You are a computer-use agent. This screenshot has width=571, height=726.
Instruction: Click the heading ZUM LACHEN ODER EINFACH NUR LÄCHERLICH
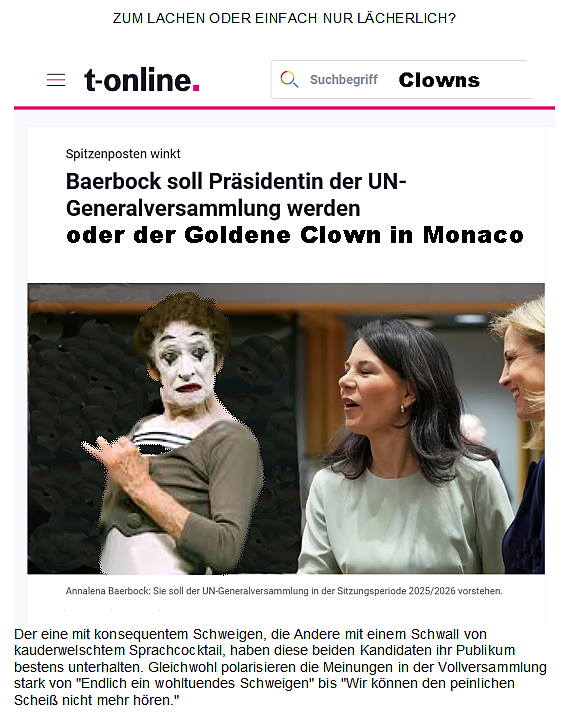point(284,19)
